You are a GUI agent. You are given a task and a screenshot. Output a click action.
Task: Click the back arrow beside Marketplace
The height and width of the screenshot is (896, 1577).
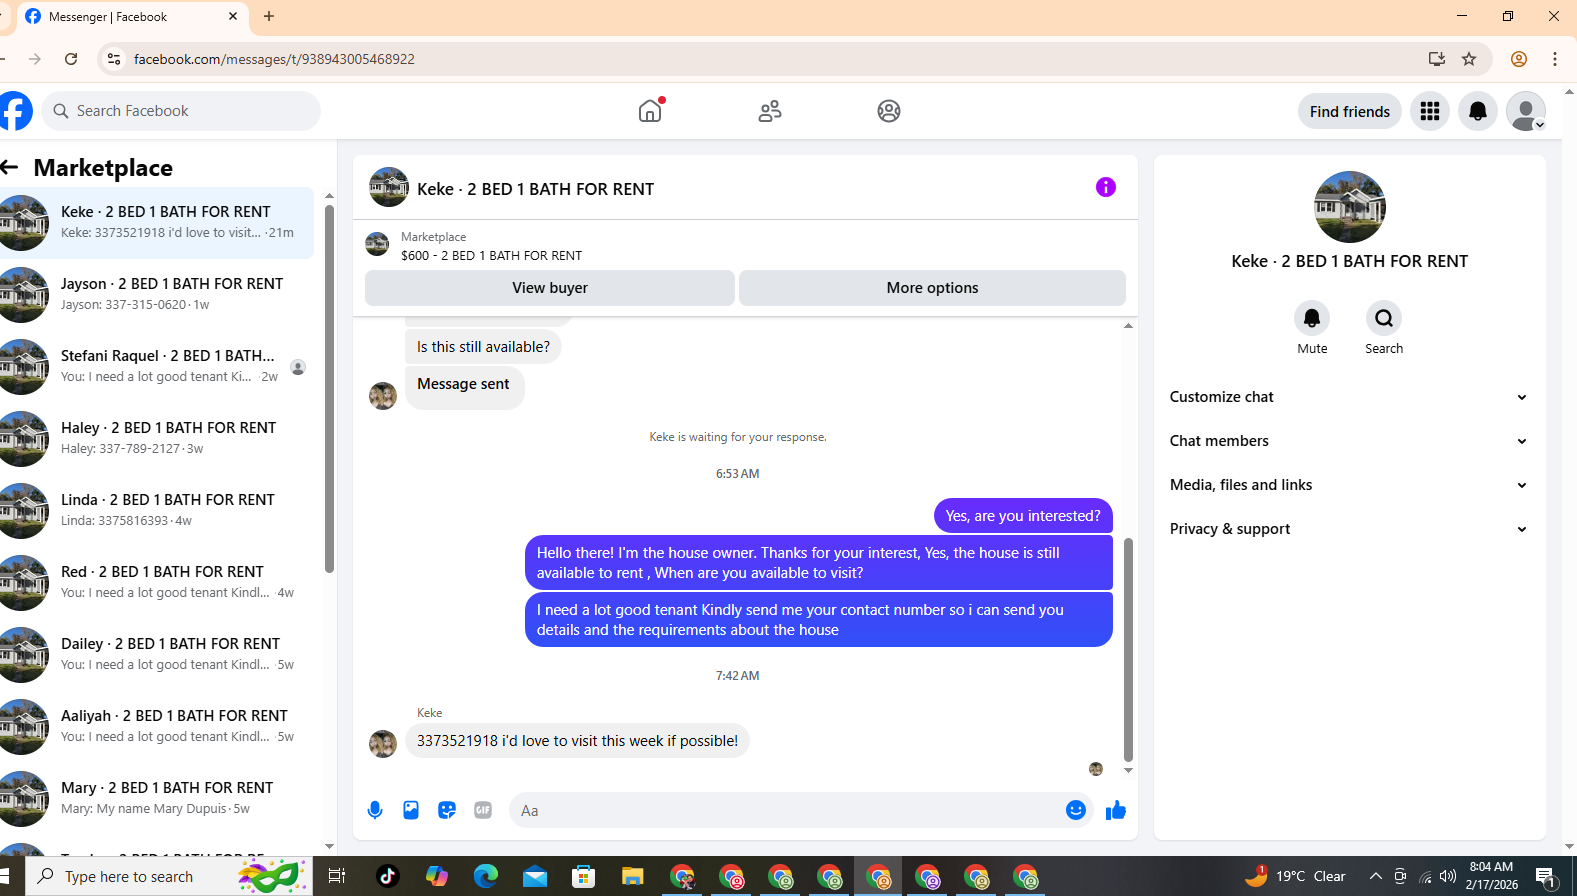click(x=10, y=167)
